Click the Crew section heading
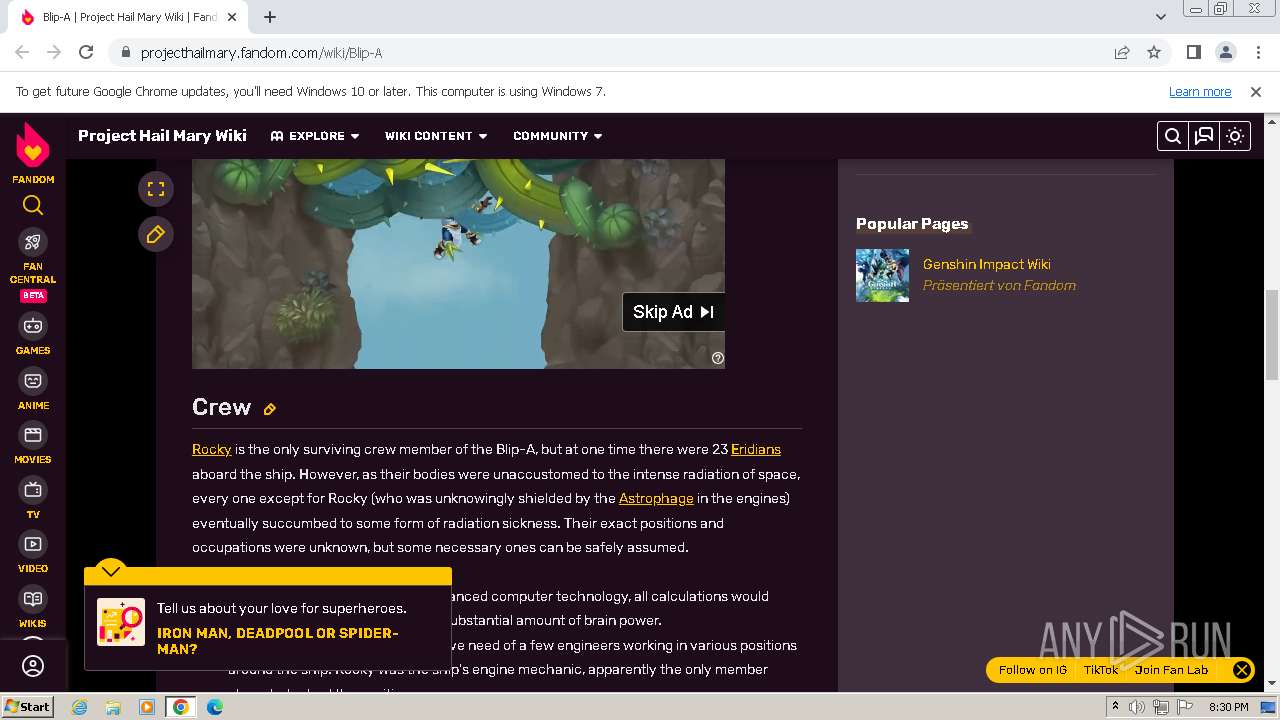Image resolution: width=1280 pixels, height=720 pixels. pos(221,407)
